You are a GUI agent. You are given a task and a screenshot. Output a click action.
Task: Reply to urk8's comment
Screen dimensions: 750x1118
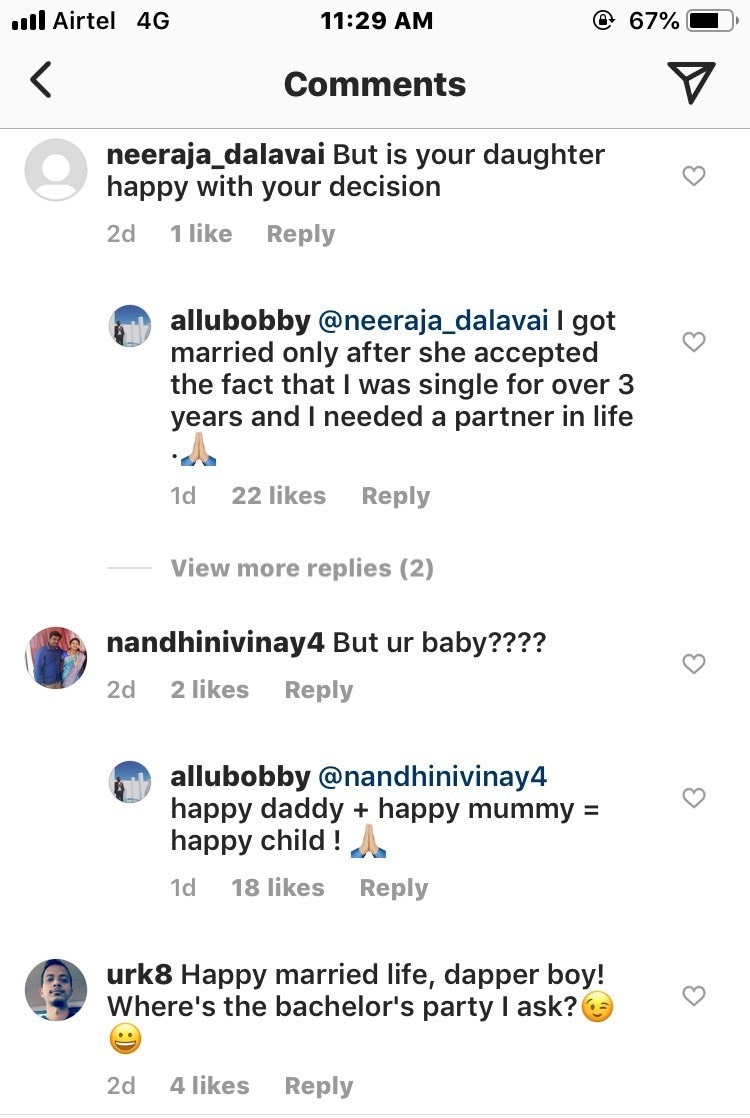318,1086
